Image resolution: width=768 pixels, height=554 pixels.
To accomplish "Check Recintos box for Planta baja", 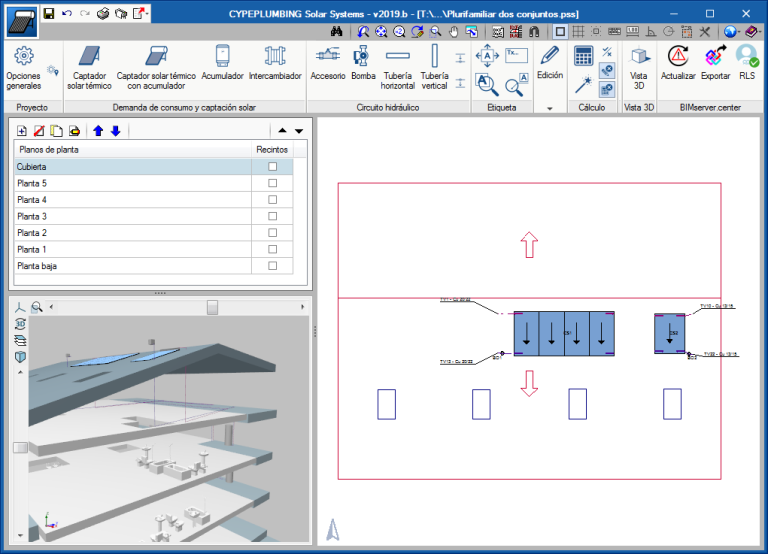I will [x=272, y=266].
